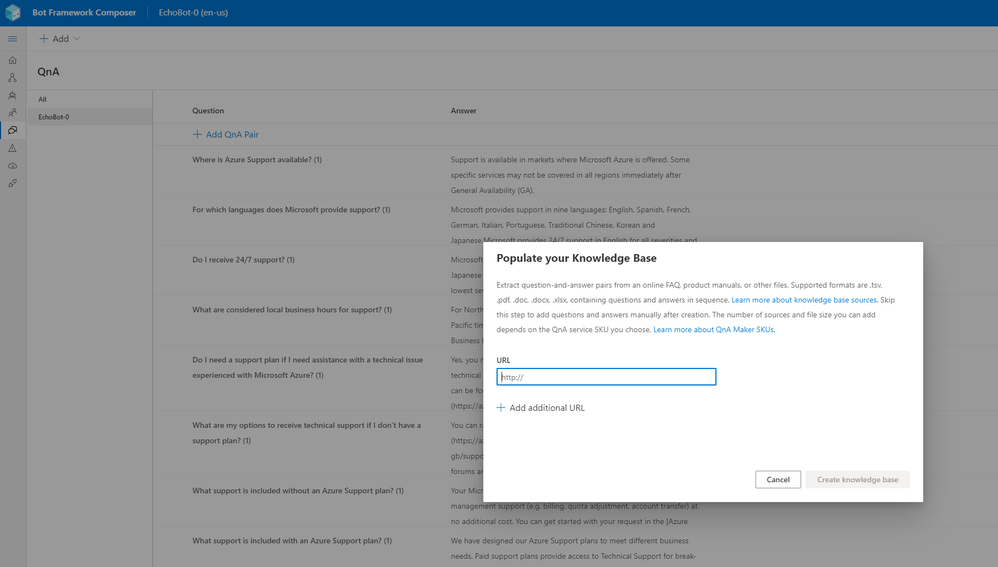Click the Cancel button in dialog
This screenshot has width=998, height=567.
coord(778,480)
